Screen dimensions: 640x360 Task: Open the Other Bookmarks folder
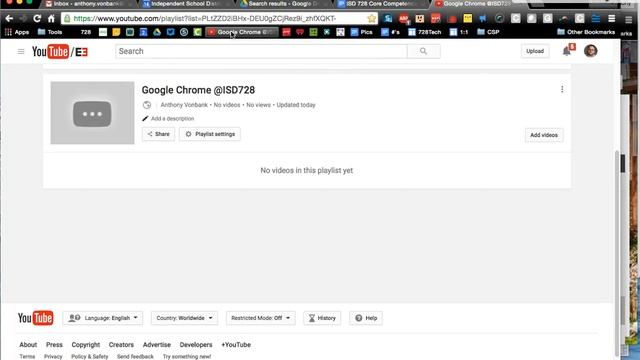coord(586,32)
